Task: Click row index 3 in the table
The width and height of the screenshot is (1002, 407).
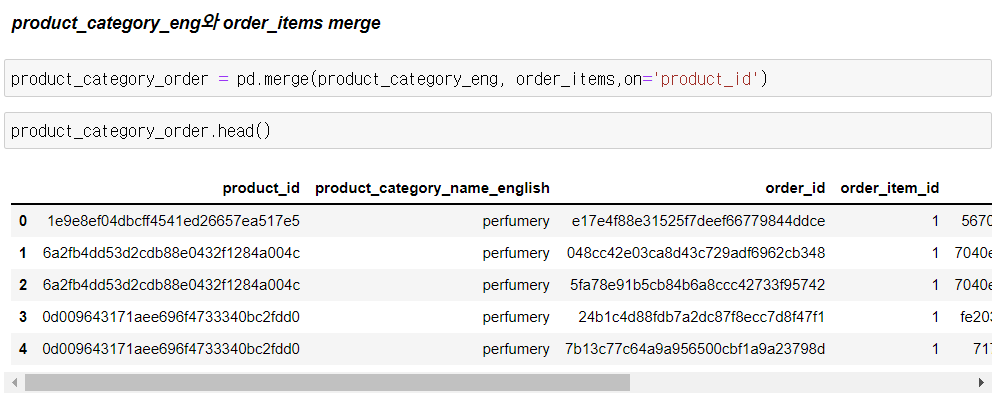Action: pyautogui.click(x=23, y=317)
